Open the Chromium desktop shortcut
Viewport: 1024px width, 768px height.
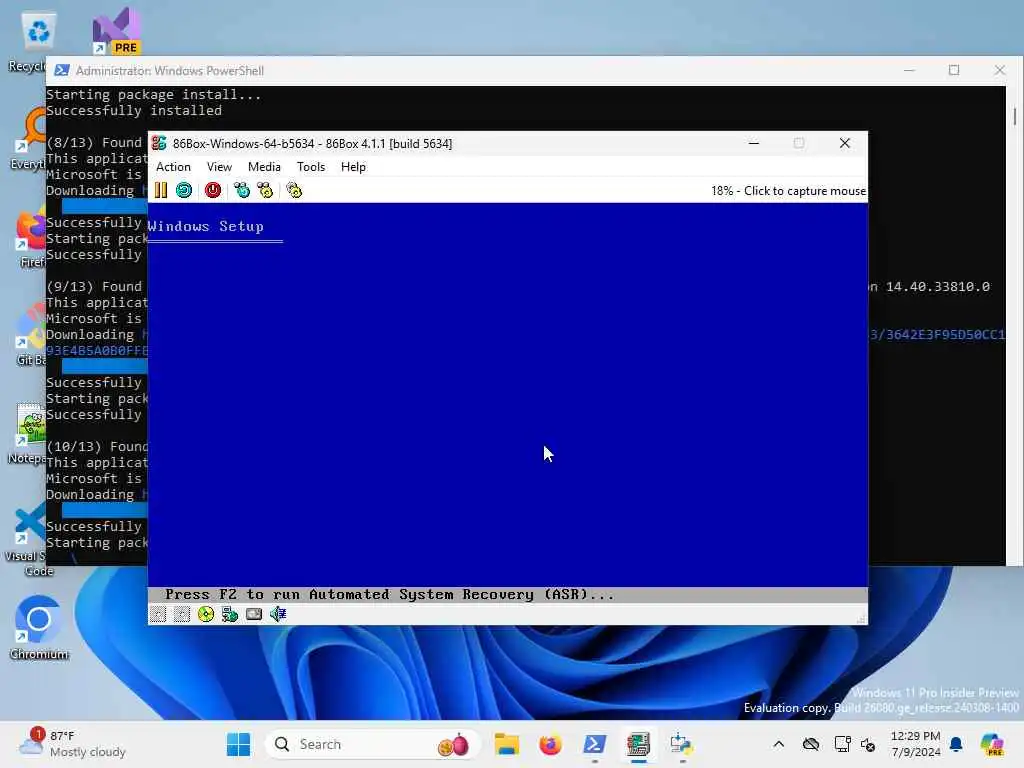point(39,628)
